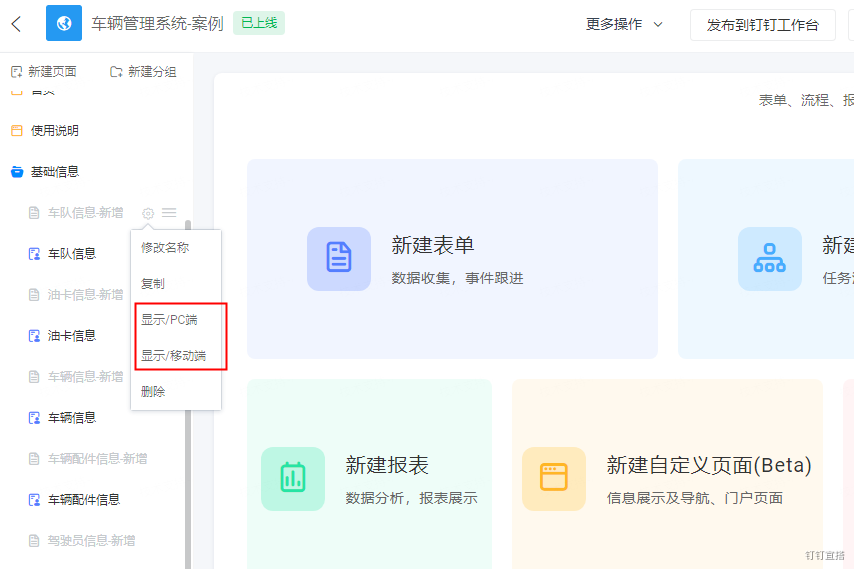Click the 车辆配件信息 data page icon

tap(34, 500)
